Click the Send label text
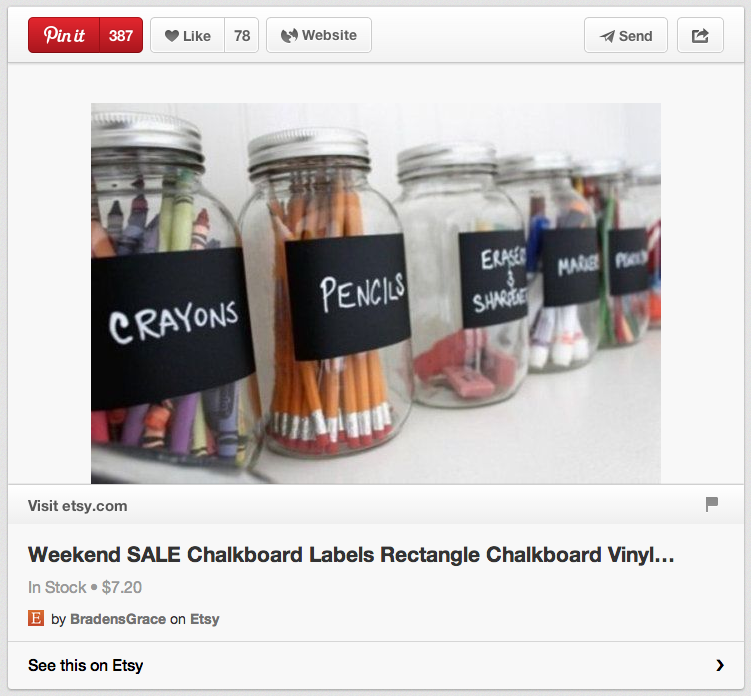The height and width of the screenshot is (696, 751). 636,36
